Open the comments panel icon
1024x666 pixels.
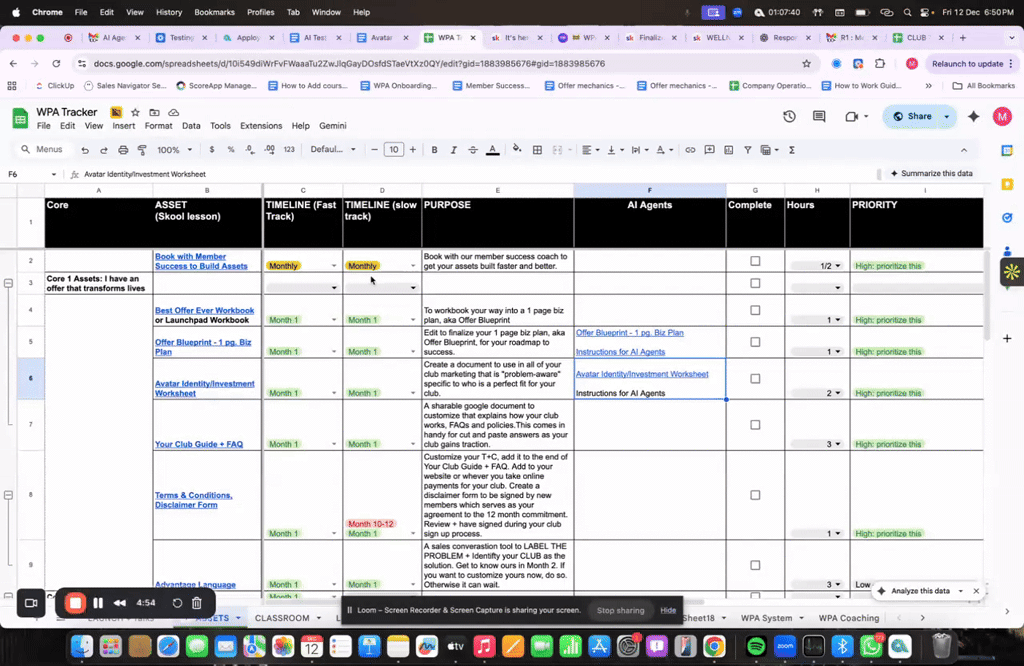[x=819, y=116]
